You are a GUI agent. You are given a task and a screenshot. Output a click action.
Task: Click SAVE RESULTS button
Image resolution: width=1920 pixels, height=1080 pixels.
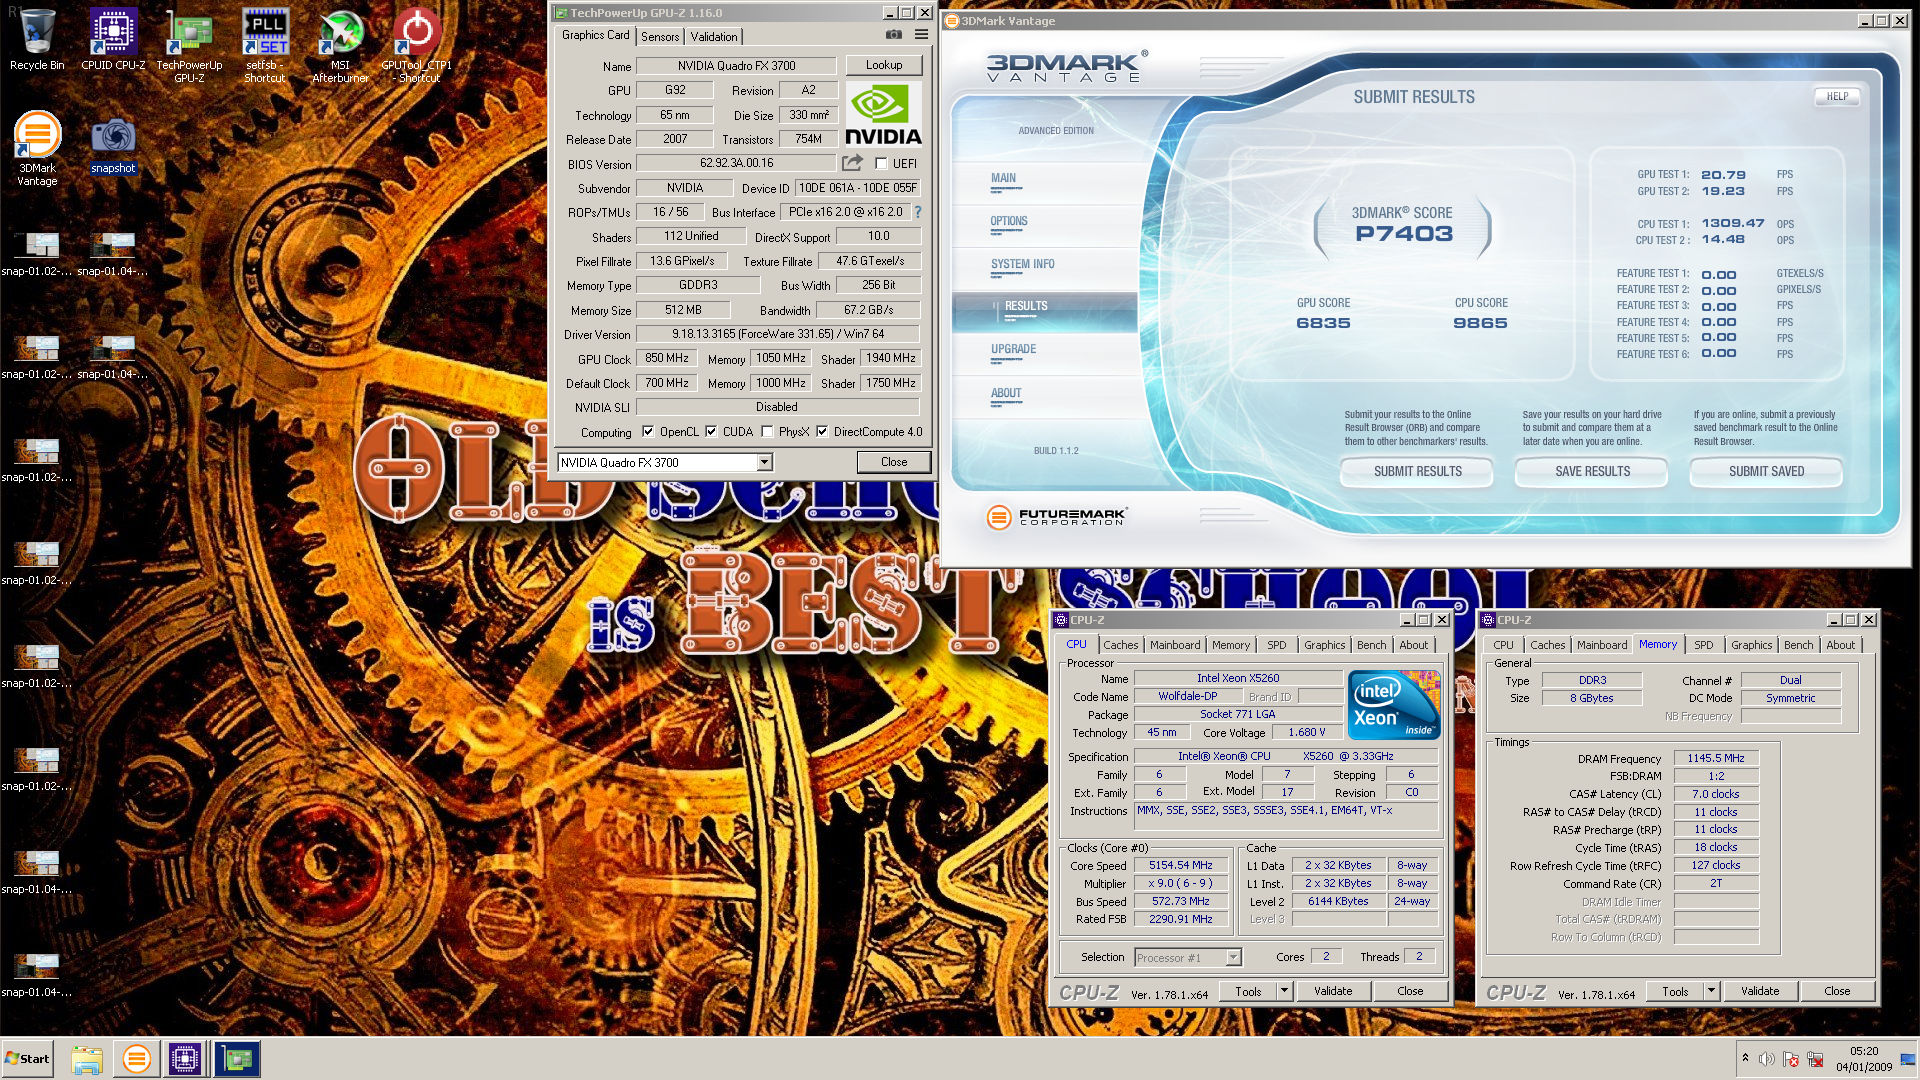pos(1592,471)
